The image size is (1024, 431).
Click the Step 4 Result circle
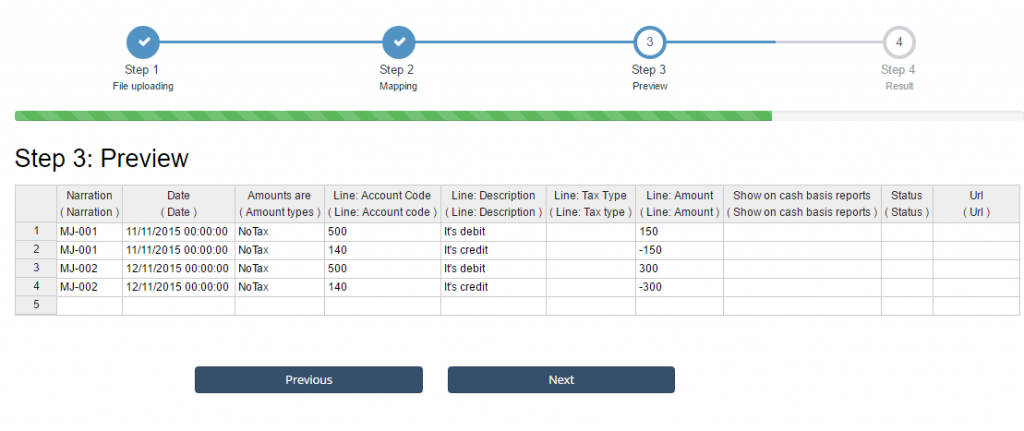(x=899, y=42)
